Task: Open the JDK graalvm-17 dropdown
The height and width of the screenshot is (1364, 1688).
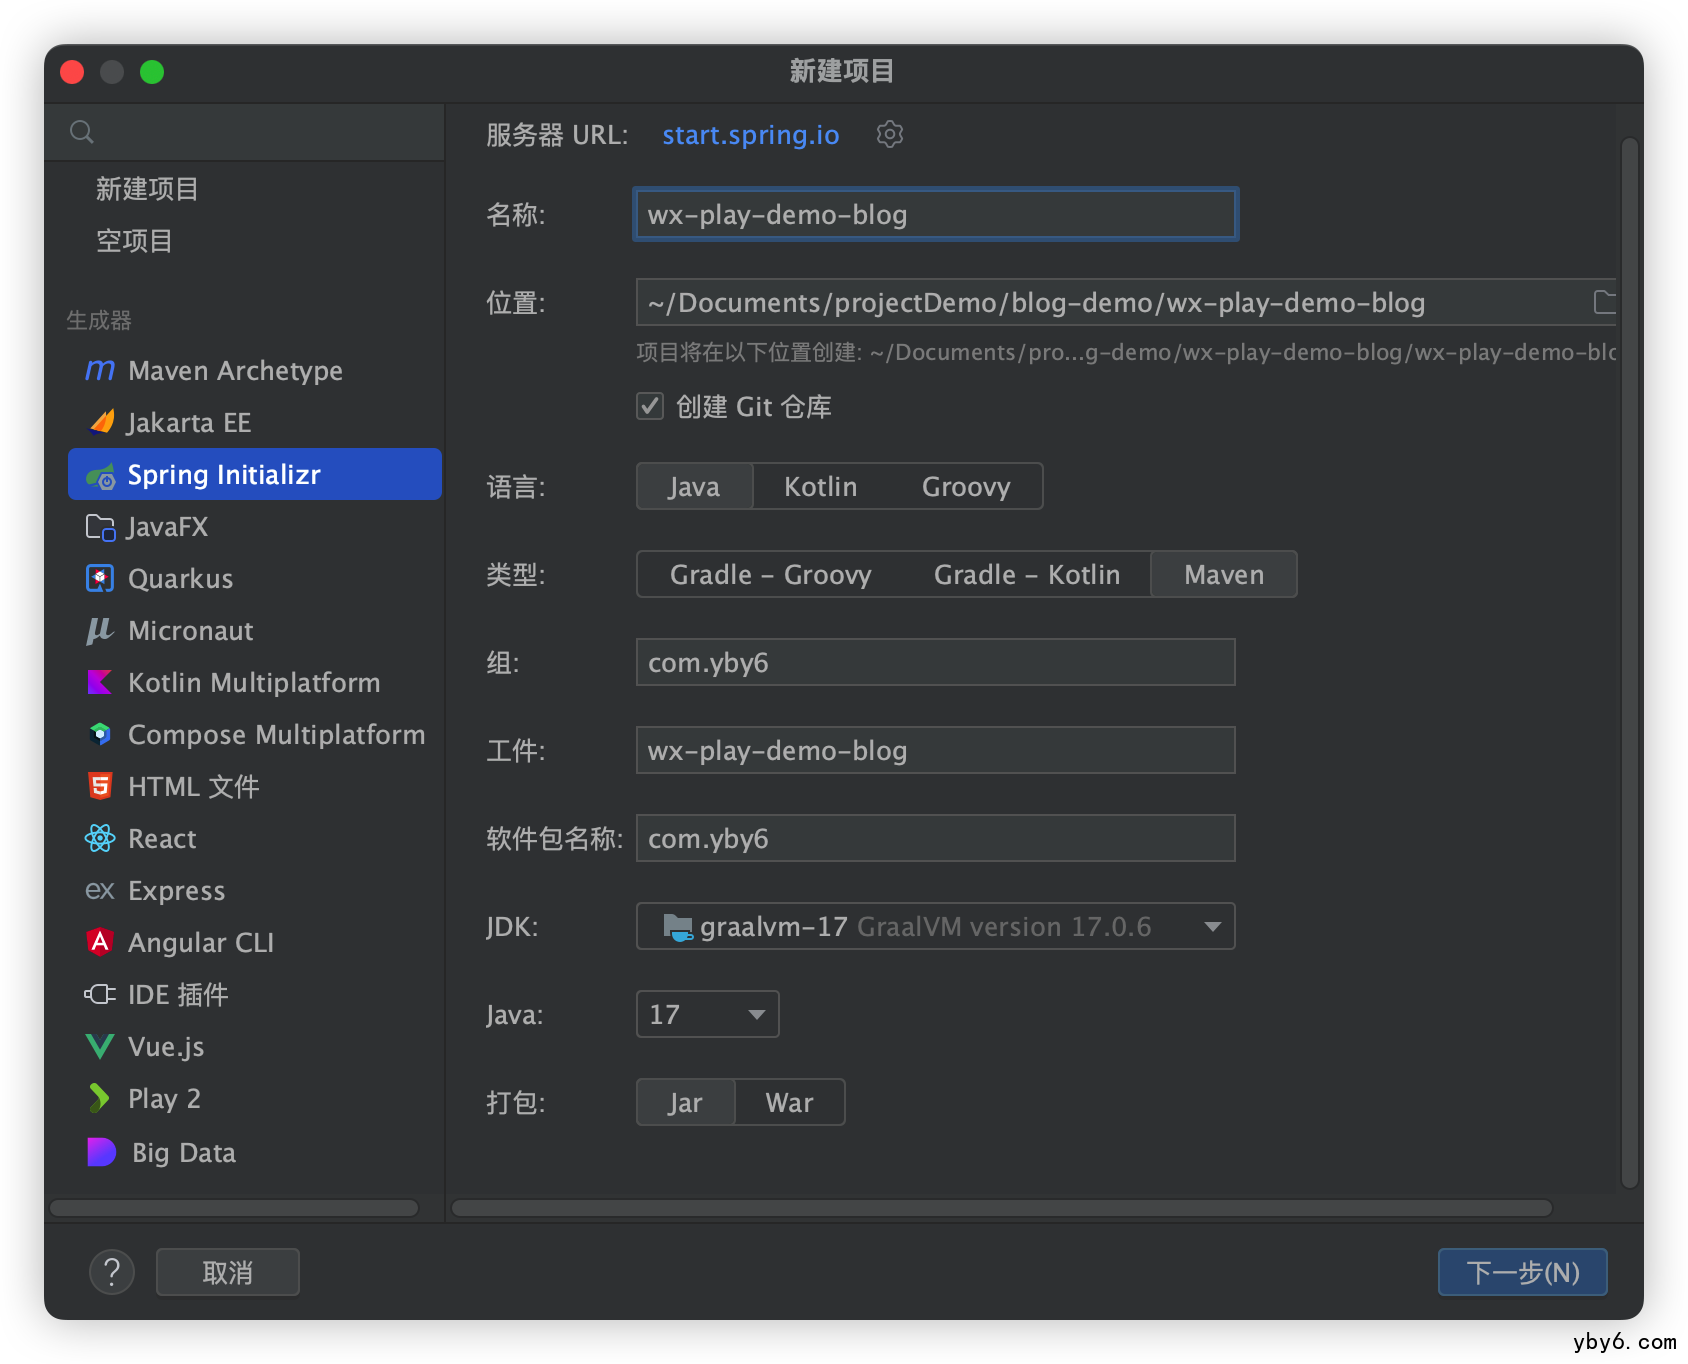Action: click(936, 927)
